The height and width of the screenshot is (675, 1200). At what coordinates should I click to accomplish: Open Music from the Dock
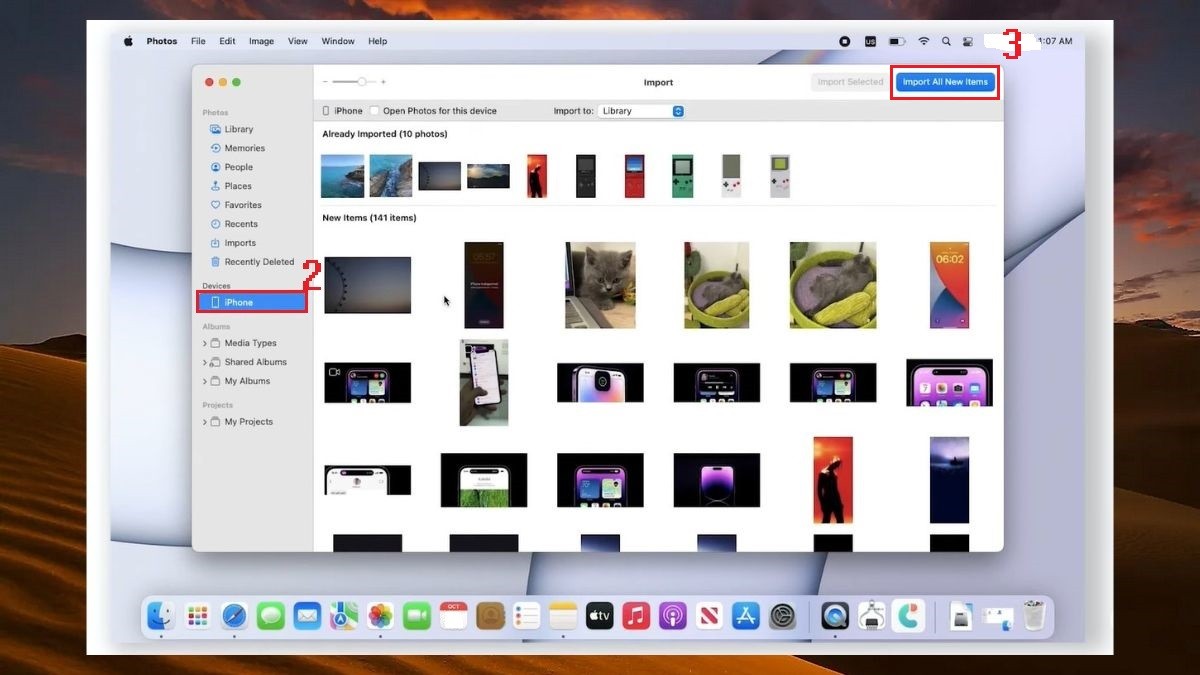click(636, 616)
